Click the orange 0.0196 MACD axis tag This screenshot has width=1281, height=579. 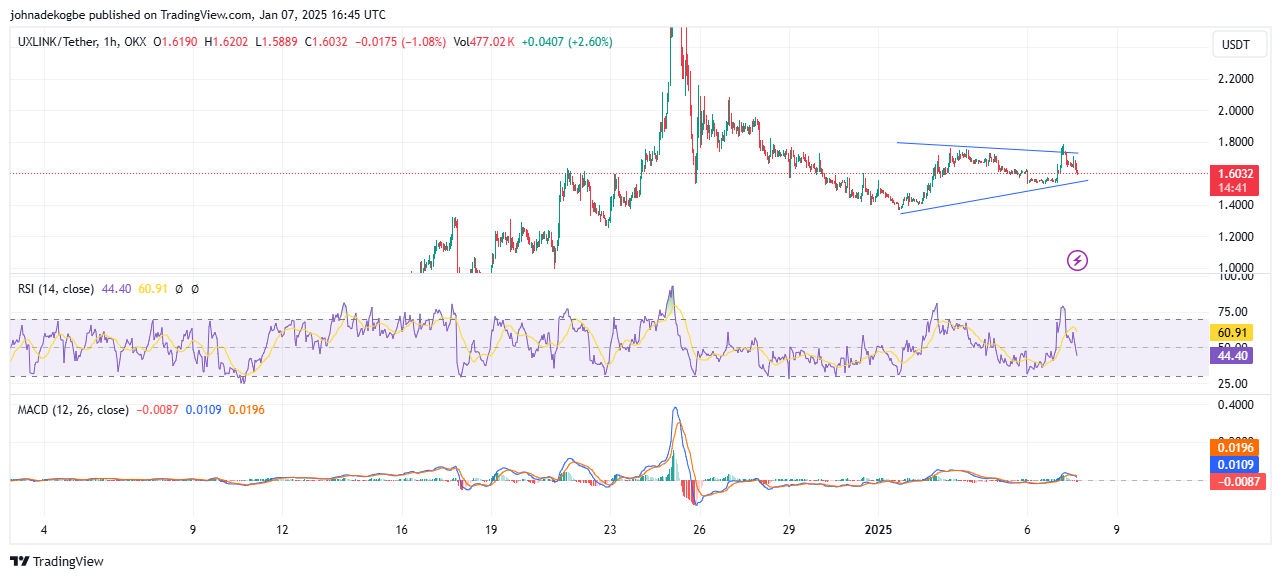tap(1232, 448)
